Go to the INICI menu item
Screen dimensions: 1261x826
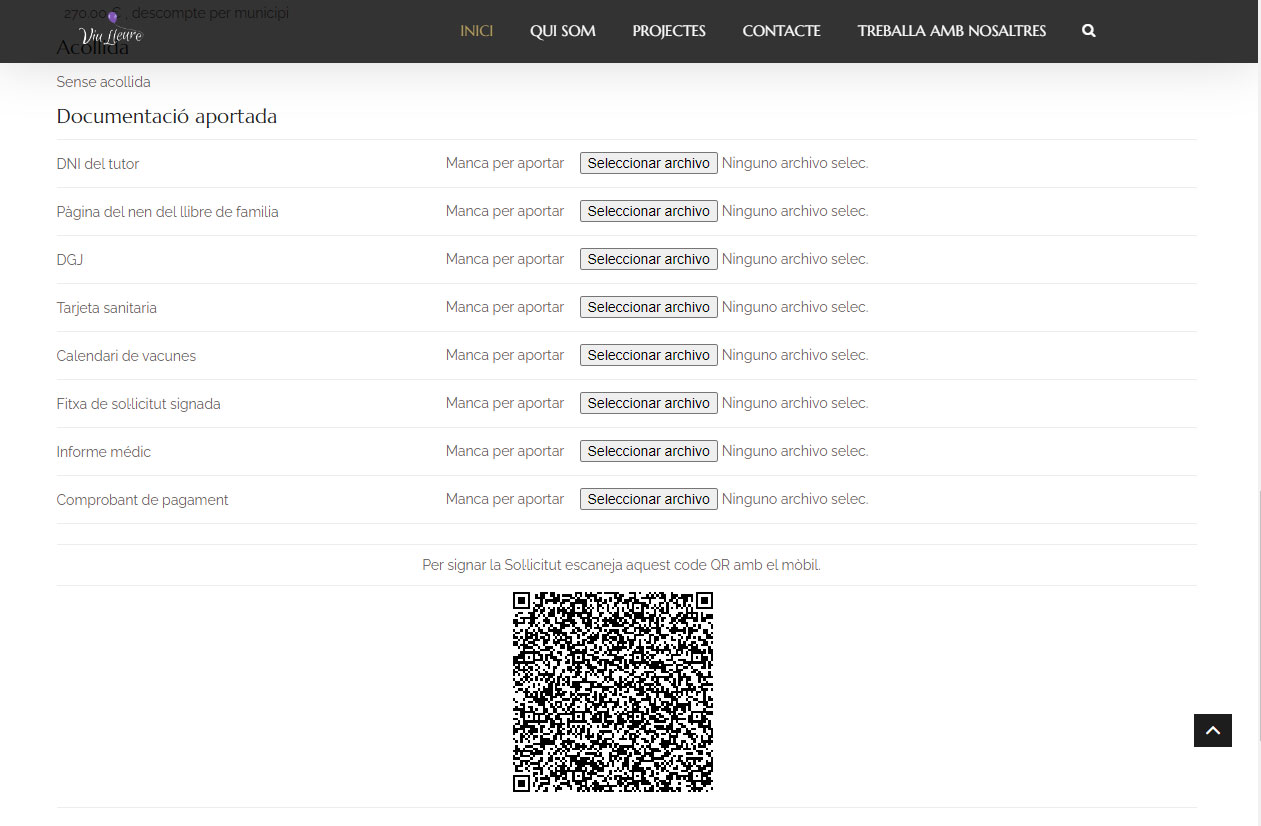click(x=477, y=31)
